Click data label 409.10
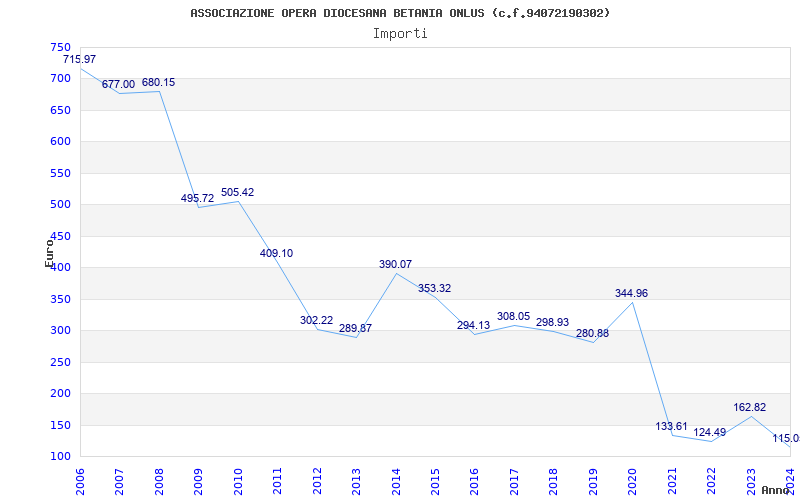 click(277, 253)
